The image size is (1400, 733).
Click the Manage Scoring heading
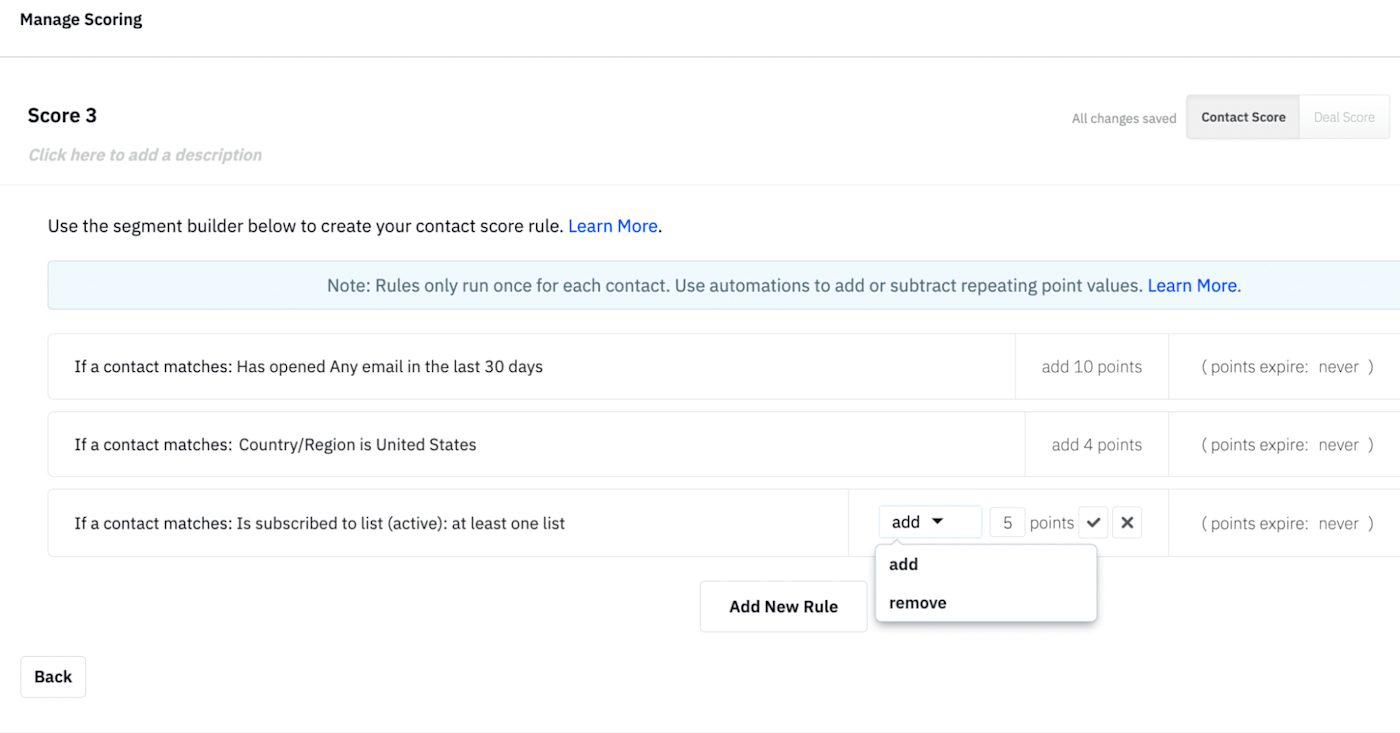[x=81, y=19]
